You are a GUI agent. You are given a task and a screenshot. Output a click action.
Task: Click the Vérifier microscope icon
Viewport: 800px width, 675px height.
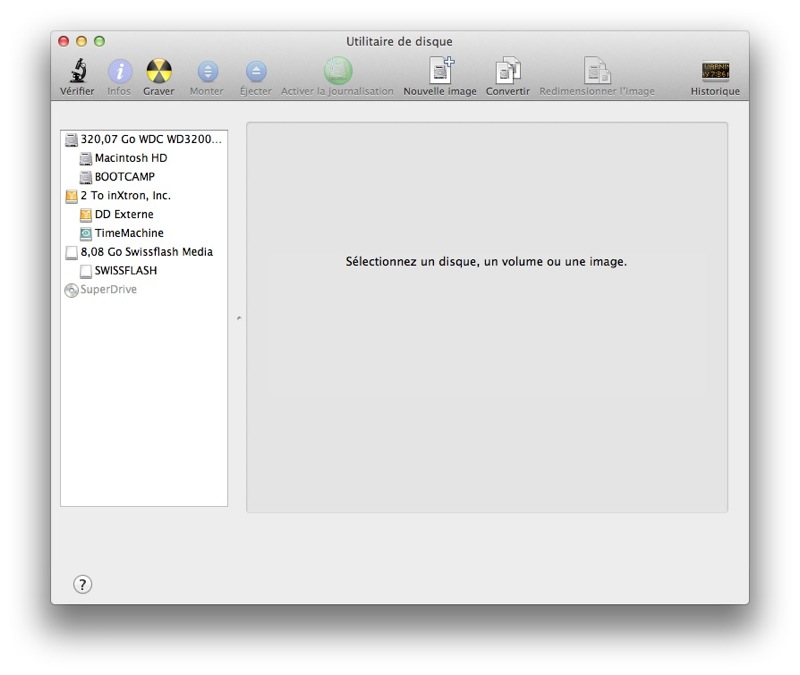77,71
